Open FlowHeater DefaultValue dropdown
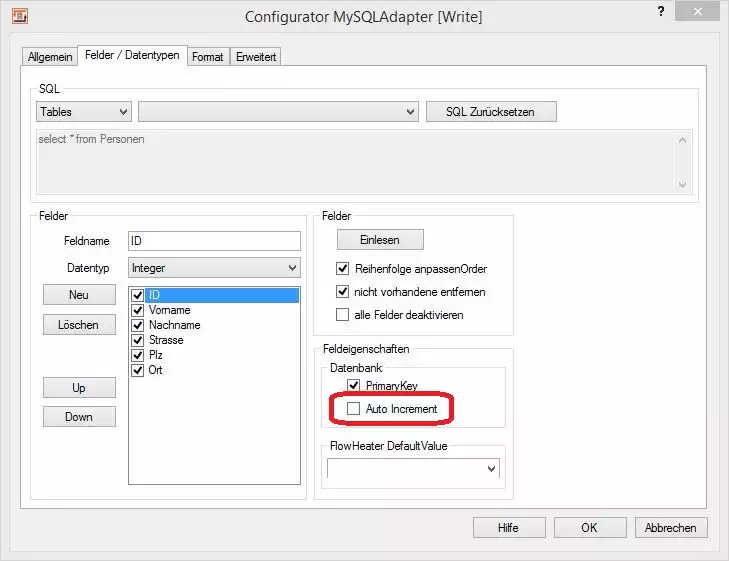Viewport: 729px width, 561px height. point(413,468)
